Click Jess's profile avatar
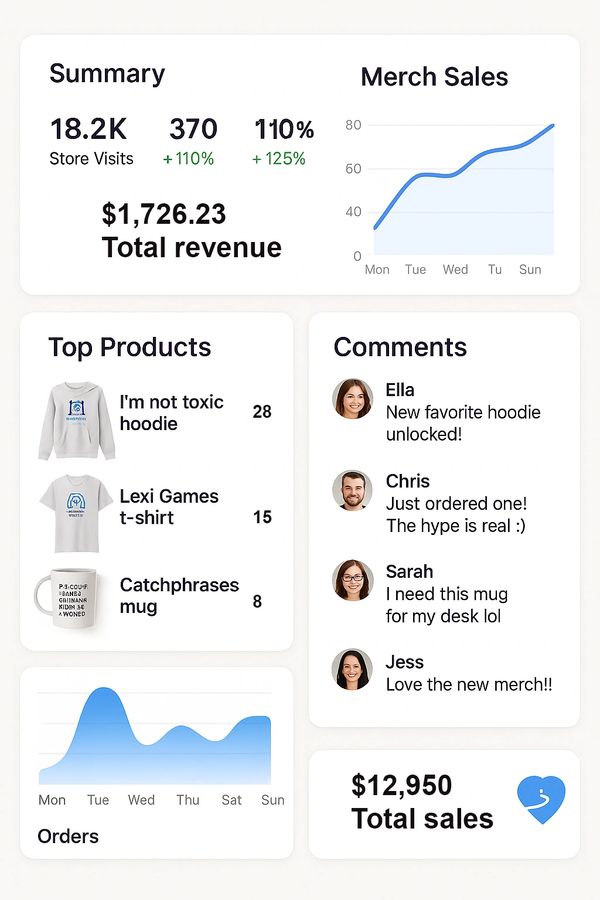This screenshot has height=900, width=600. (352, 670)
